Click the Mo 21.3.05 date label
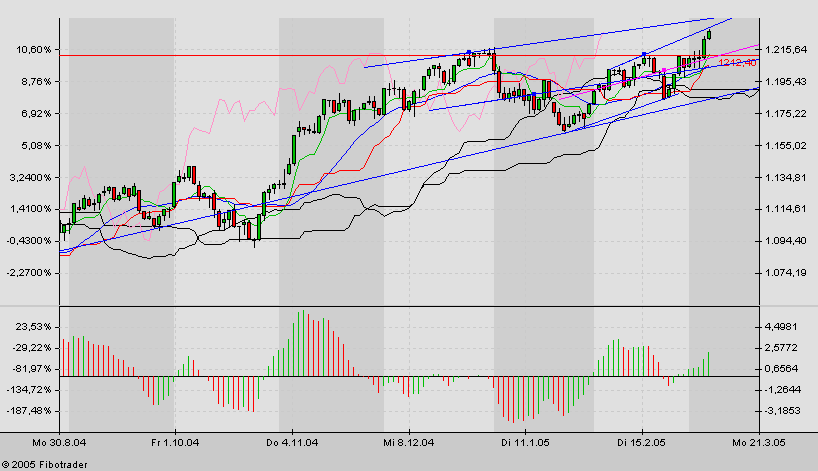818x471 pixels. click(x=755, y=440)
